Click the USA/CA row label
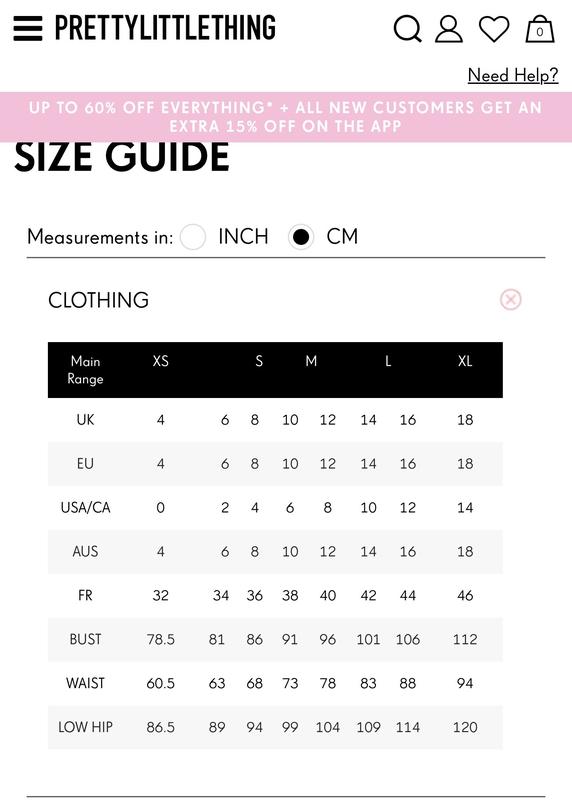Viewport: 572px width, 800px height. [85, 508]
